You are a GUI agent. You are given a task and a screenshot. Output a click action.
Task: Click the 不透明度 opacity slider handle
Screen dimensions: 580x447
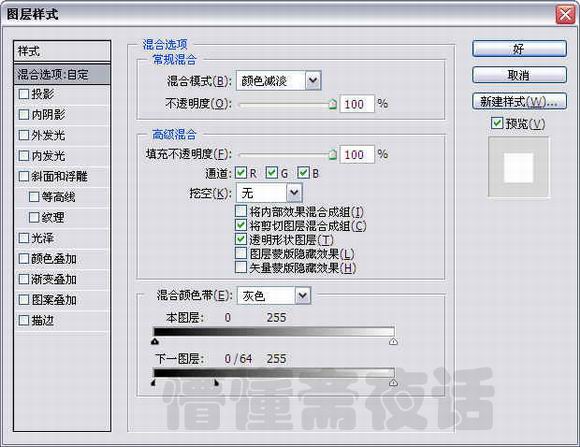[x=333, y=104]
